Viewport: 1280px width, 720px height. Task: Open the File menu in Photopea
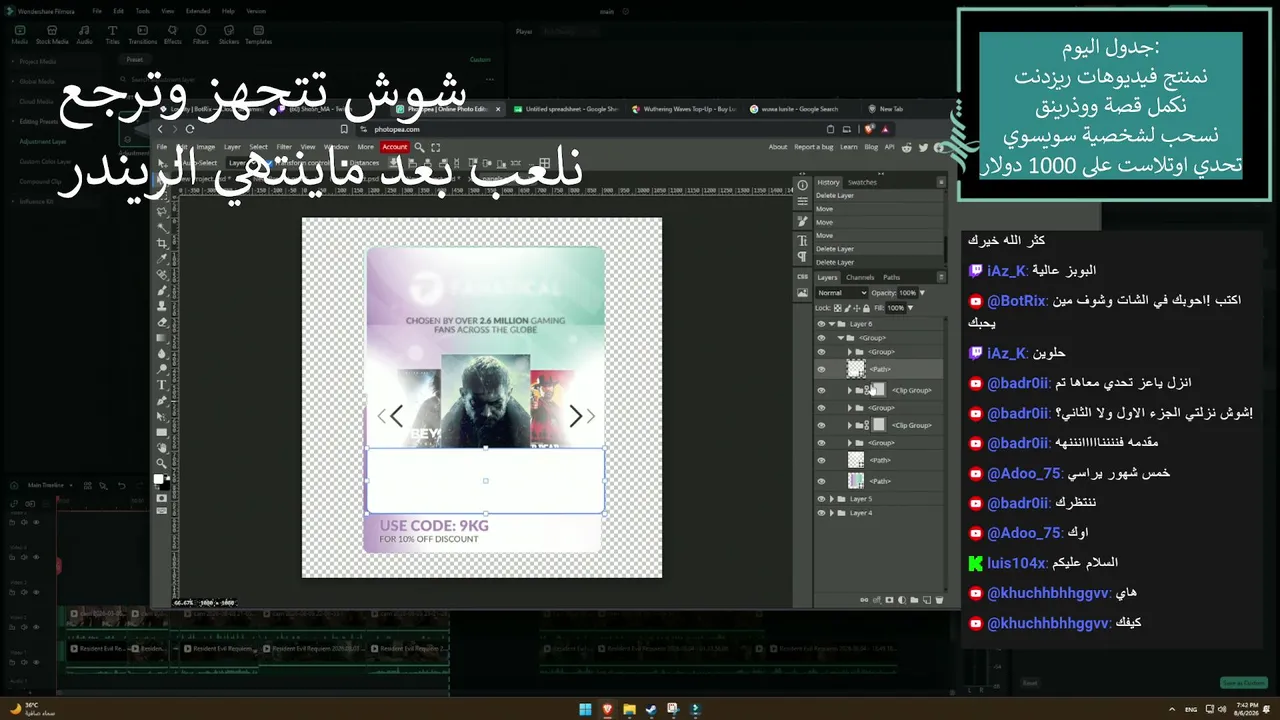coord(162,147)
